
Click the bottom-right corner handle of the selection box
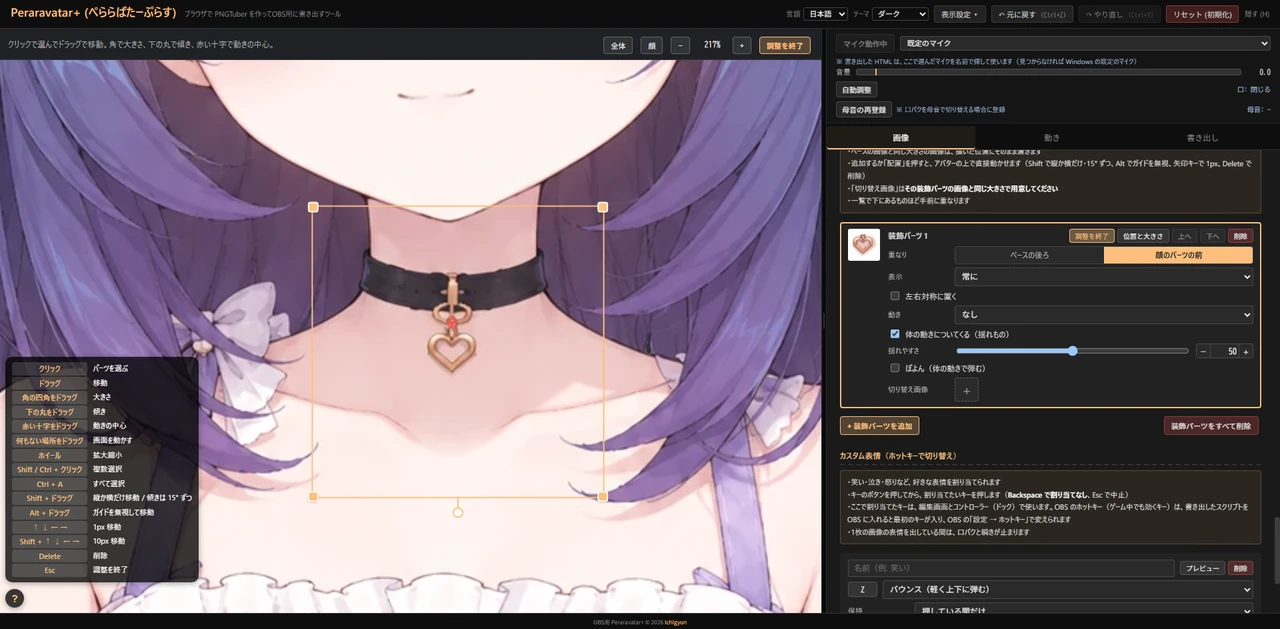pyautogui.click(x=602, y=496)
